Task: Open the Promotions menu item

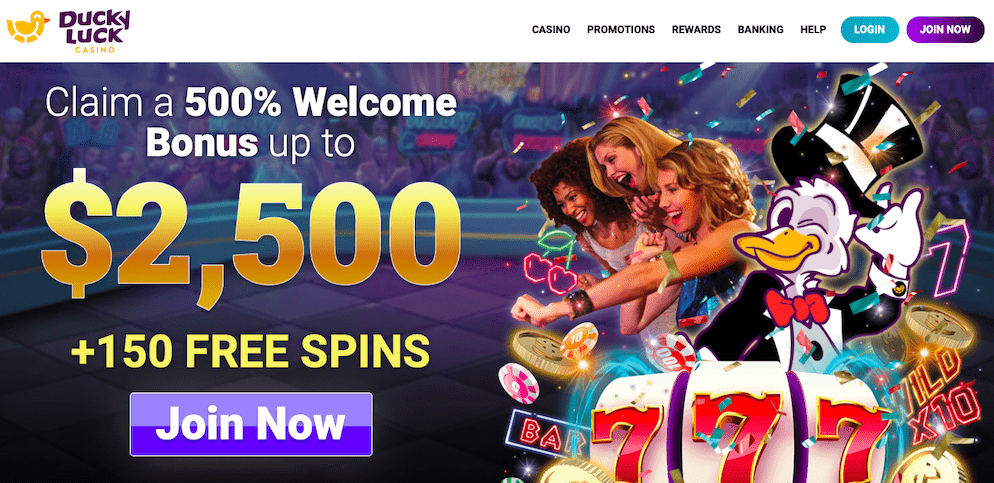Action: point(621,29)
